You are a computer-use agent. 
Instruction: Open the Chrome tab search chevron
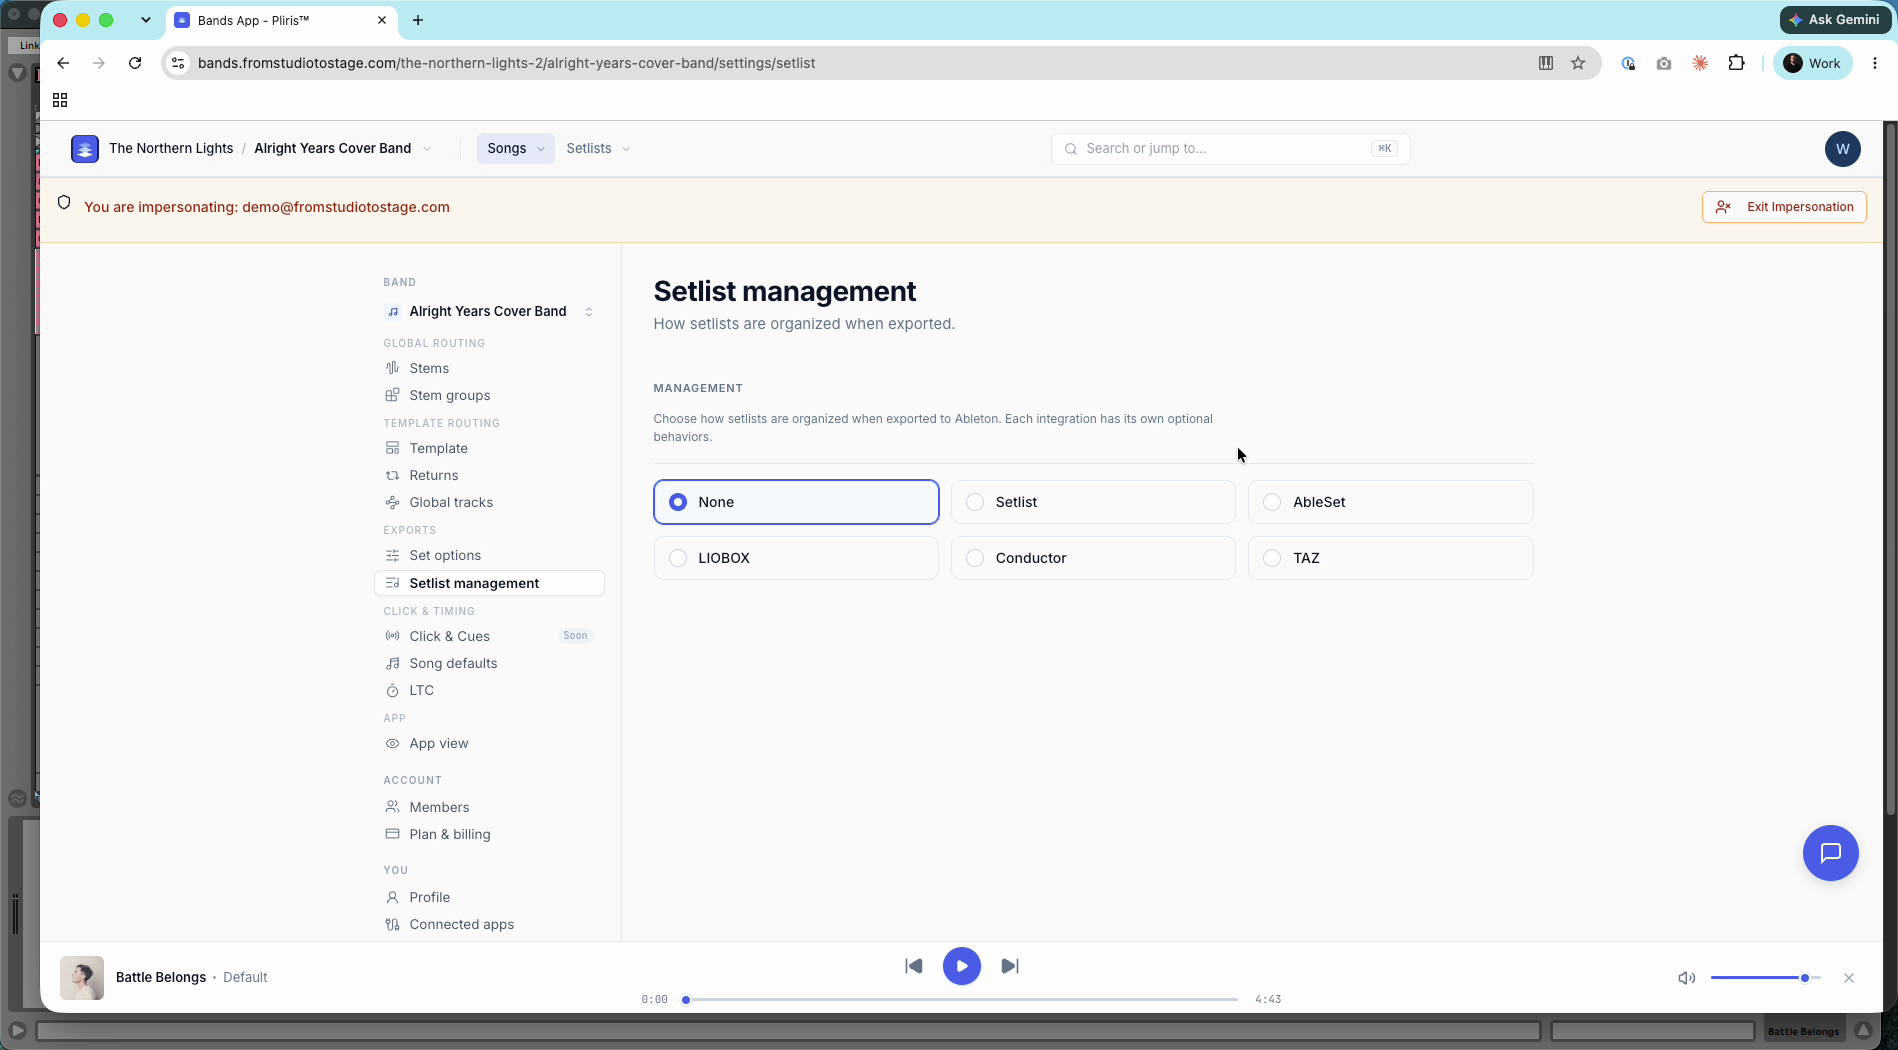pos(146,20)
